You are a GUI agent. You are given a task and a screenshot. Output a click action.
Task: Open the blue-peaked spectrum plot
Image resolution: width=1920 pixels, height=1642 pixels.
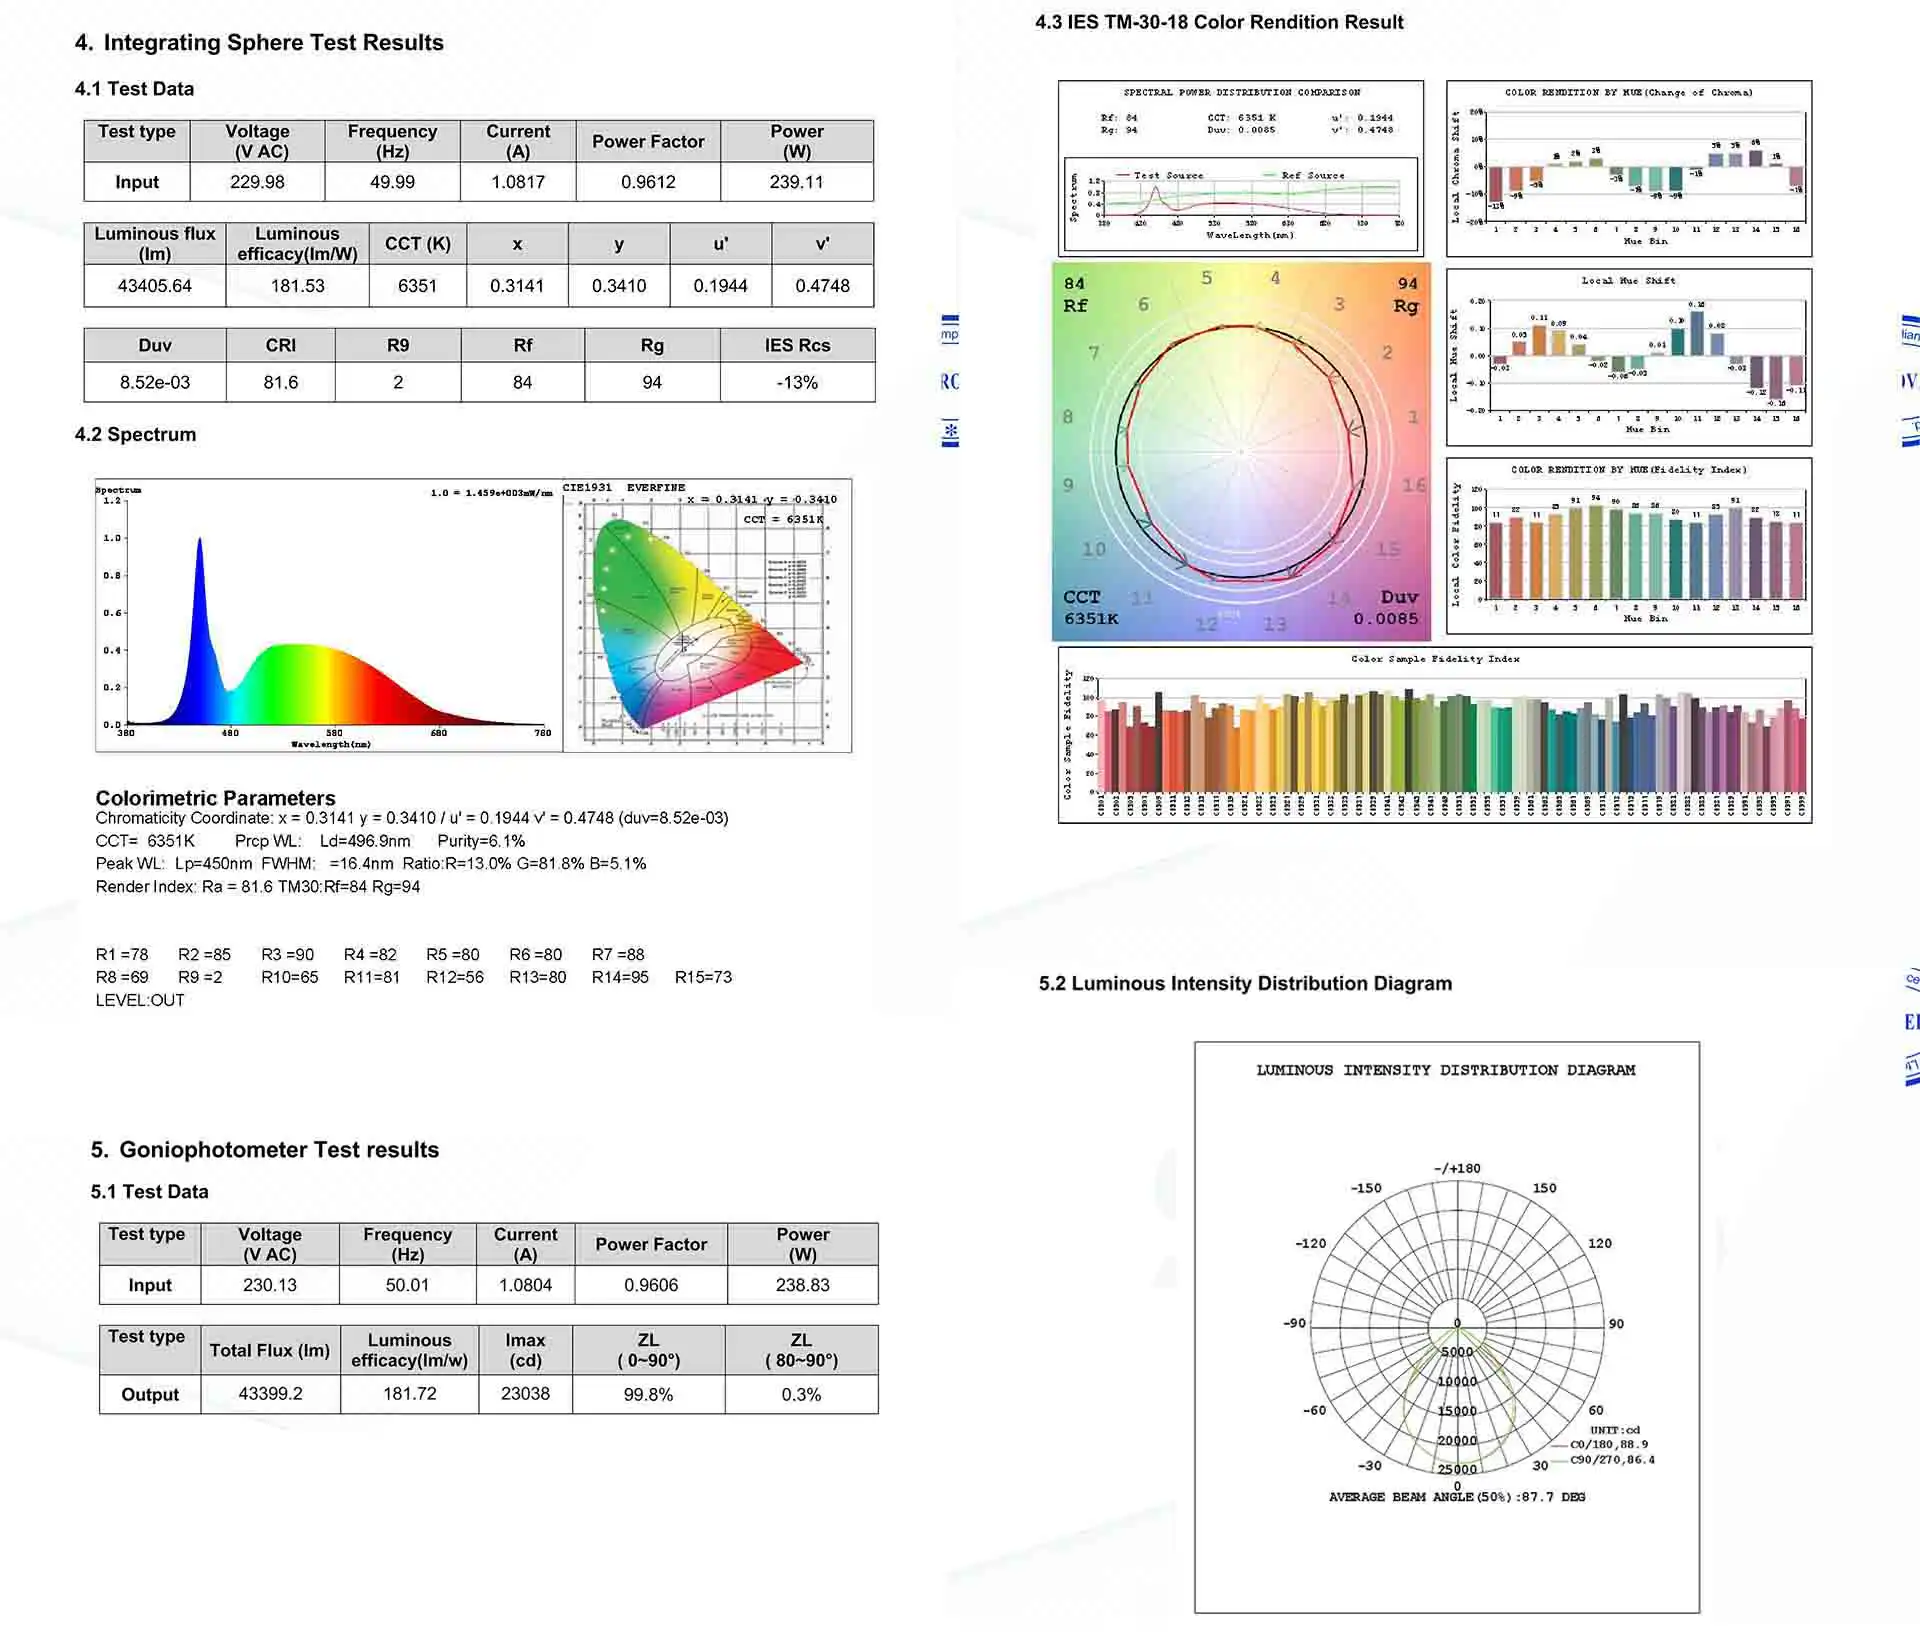pos(329,615)
